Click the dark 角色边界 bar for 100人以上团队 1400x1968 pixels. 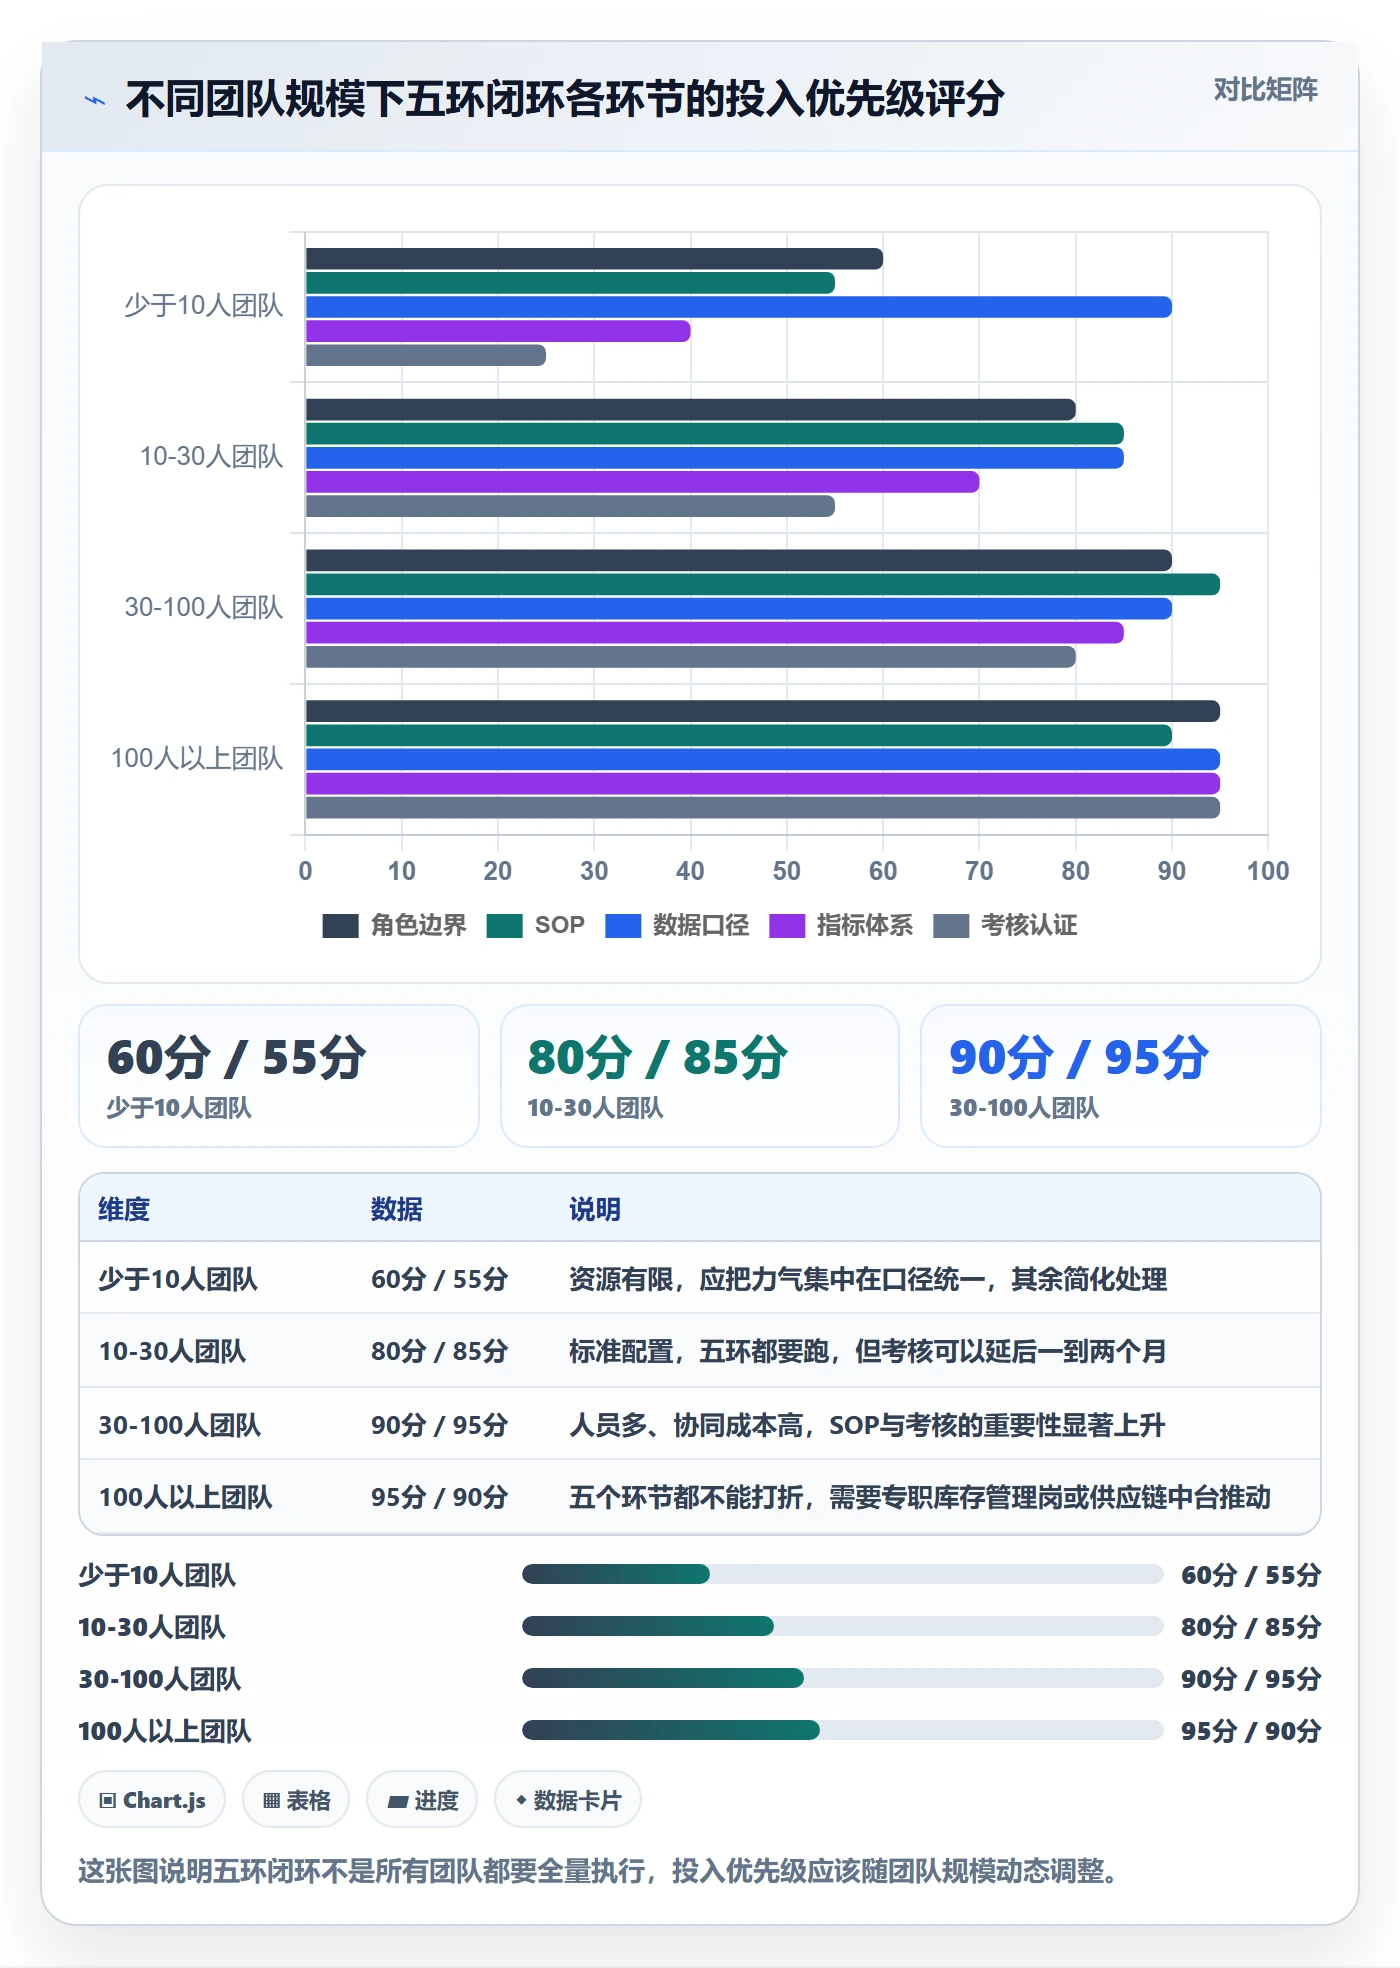tap(762, 711)
